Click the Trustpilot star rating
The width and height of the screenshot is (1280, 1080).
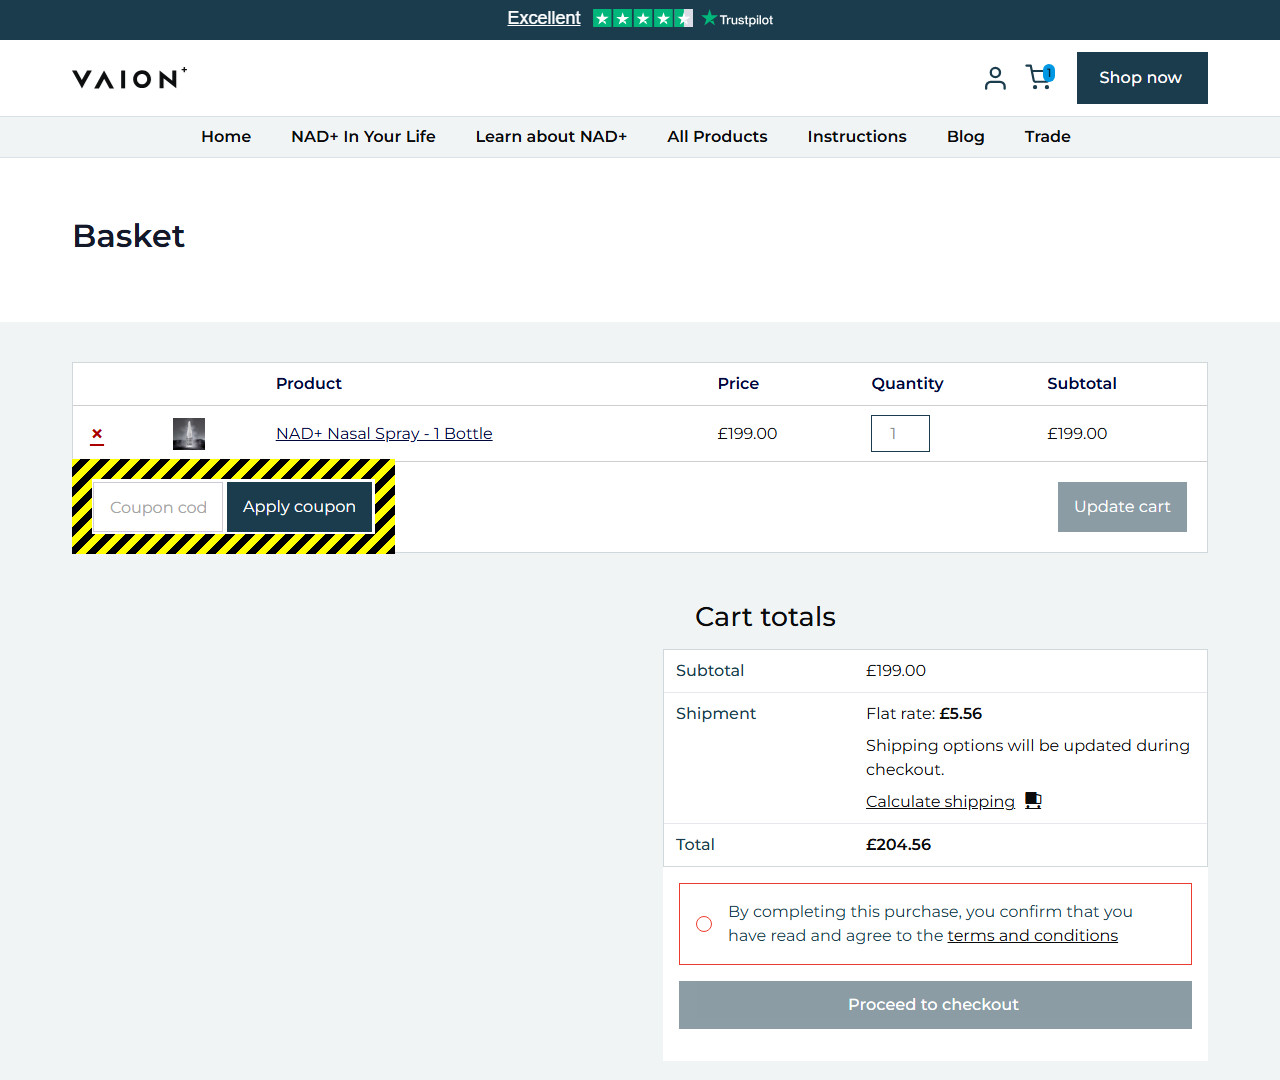[x=643, y=18]
